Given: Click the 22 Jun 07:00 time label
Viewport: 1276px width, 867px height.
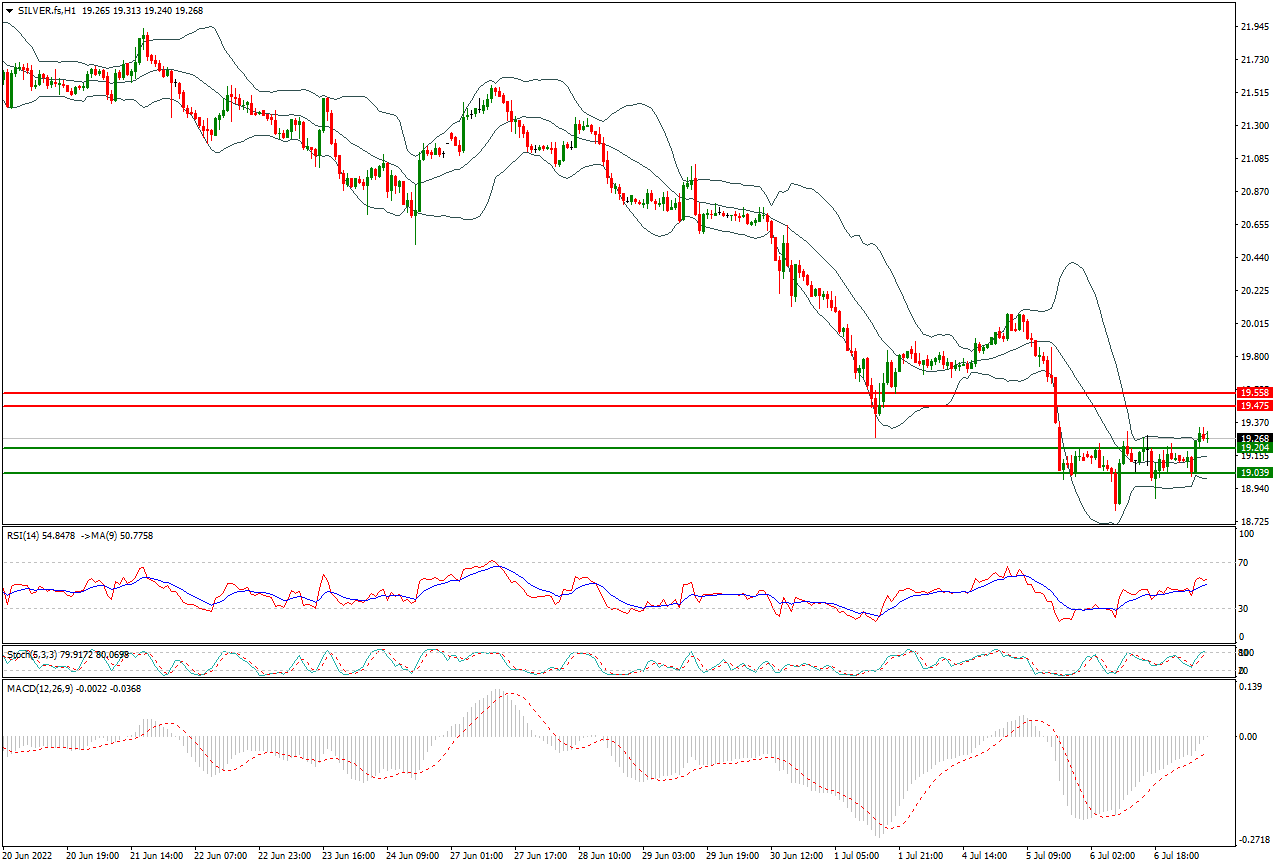Looking at the screenshot, I should coord(221,857).
